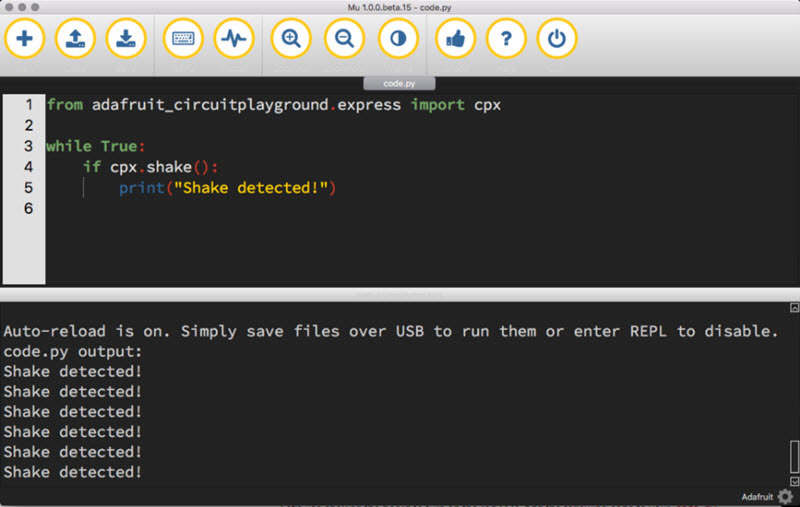800x507 pixels.
Task: Click the empty line 2 in the editor
Action: pyautogui.click(x=300, y=126)
